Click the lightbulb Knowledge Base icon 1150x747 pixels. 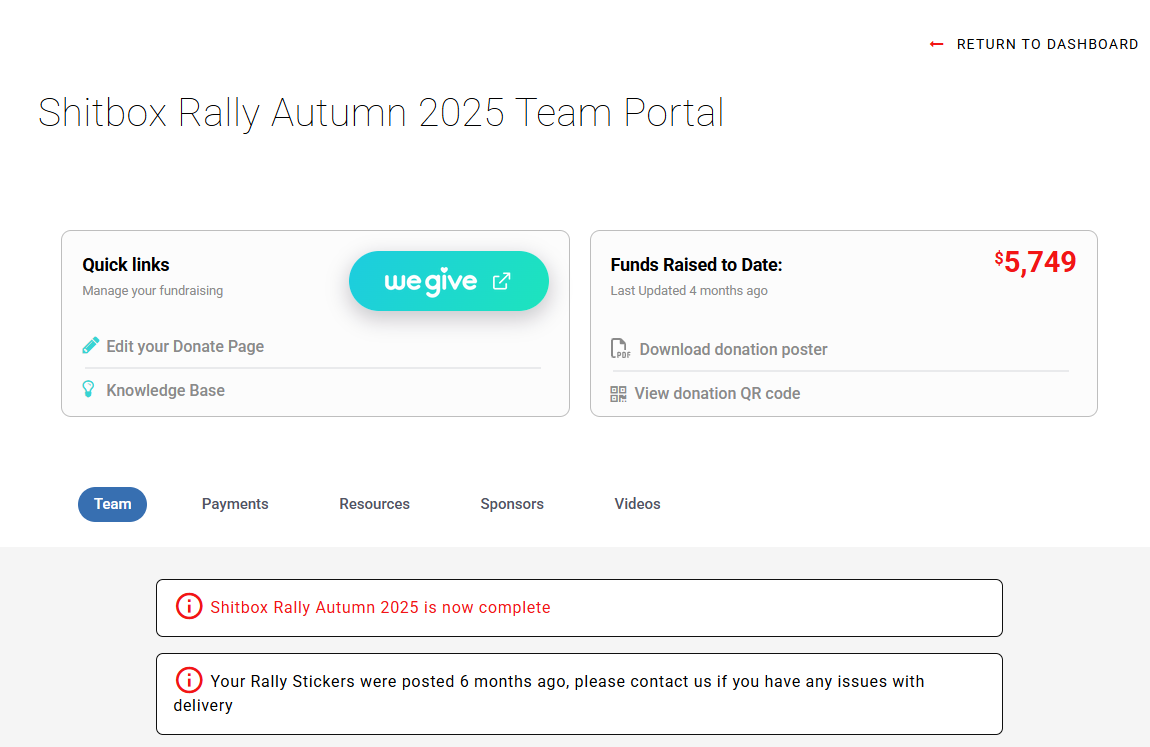point(89,390)
